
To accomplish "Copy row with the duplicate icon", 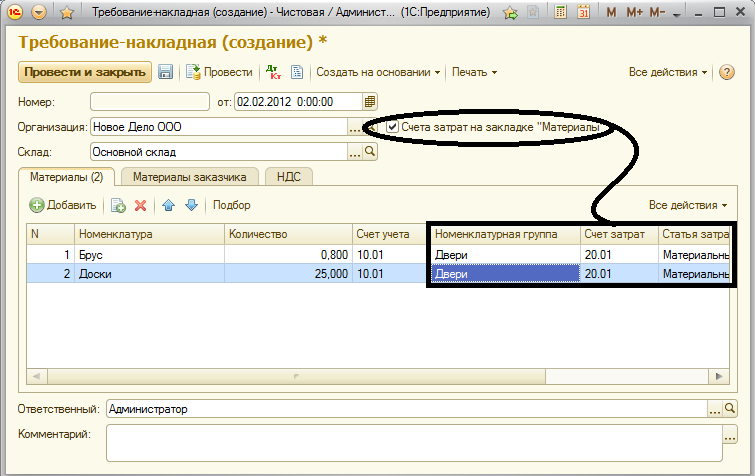I will [x=118, y=206].
